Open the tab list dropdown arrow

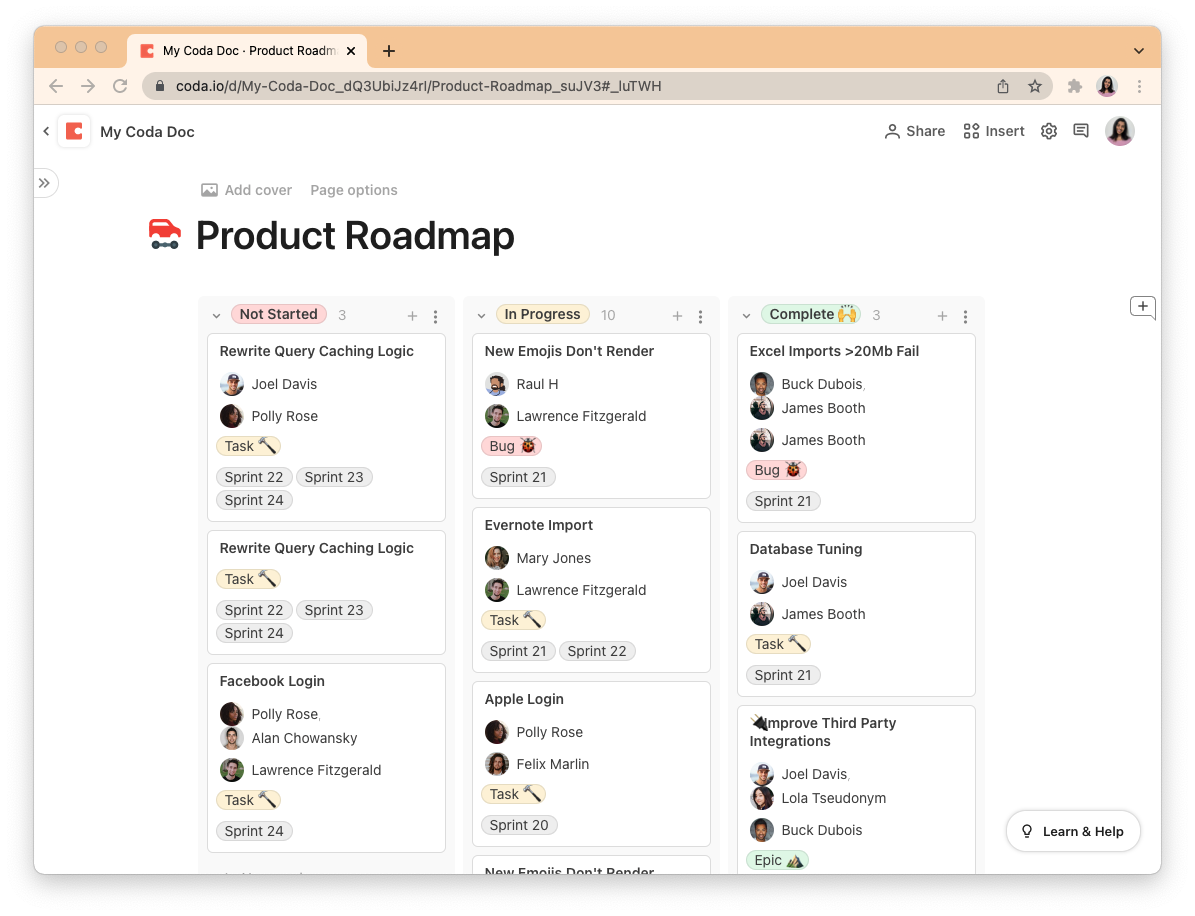(1139, 51)
